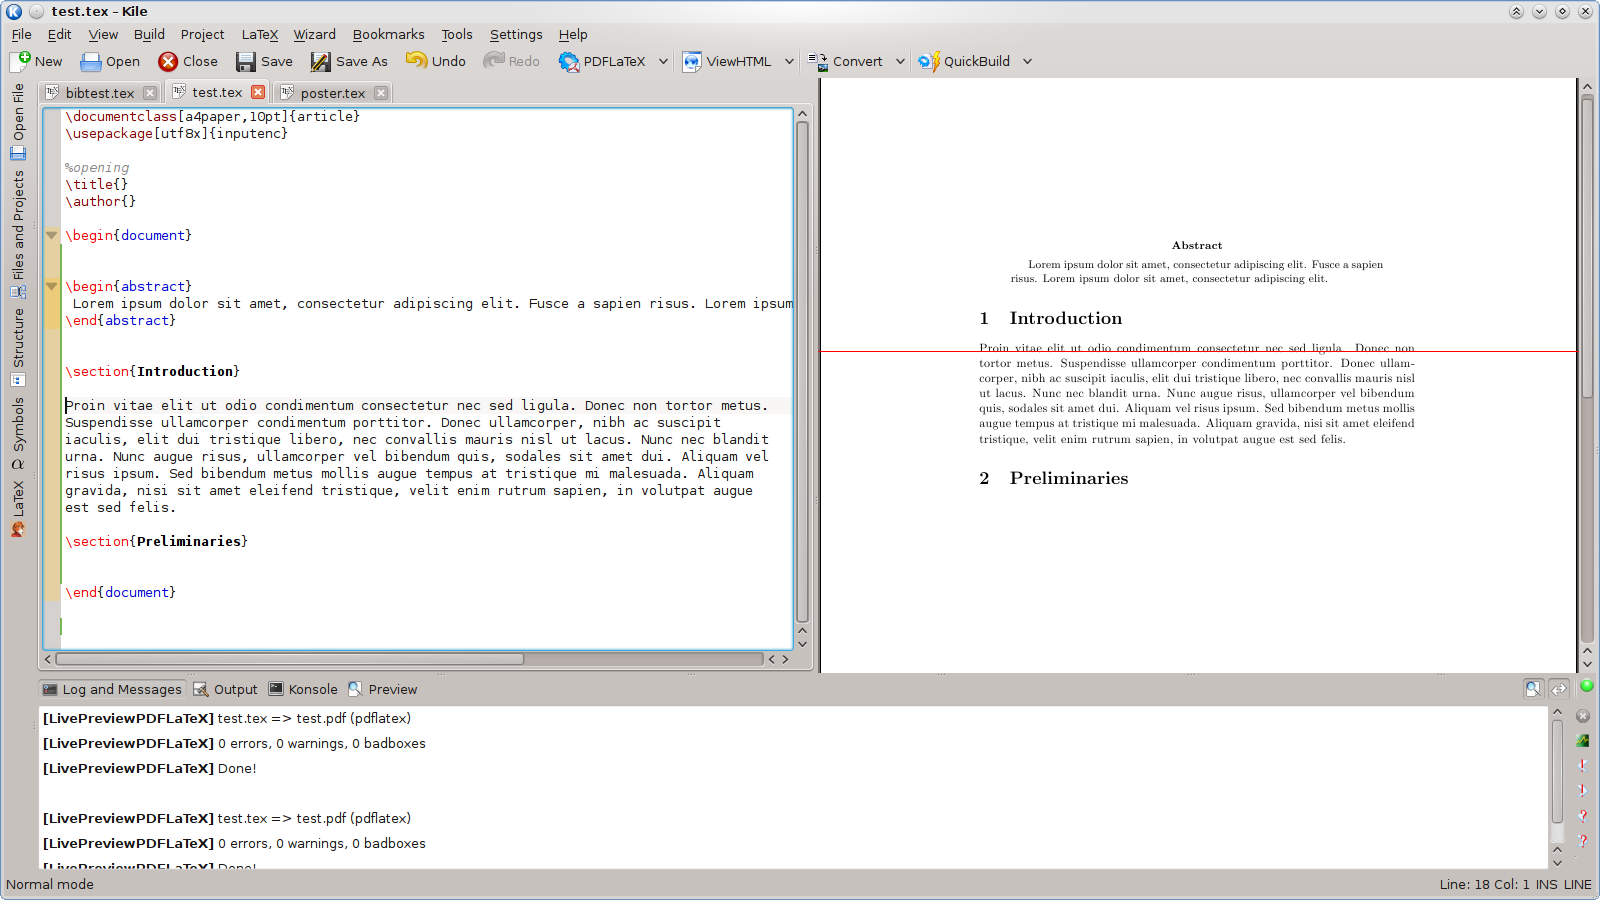Show the Open File sidebar panel
This screenshot has height=900, width=1600.
[x=18, y=121]
